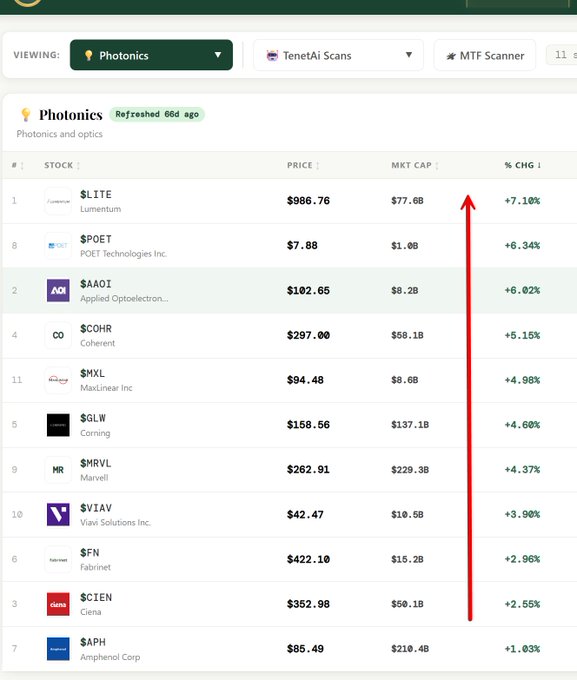Open the $MRVL ticker
577x680 pixels.
point(96,463)
